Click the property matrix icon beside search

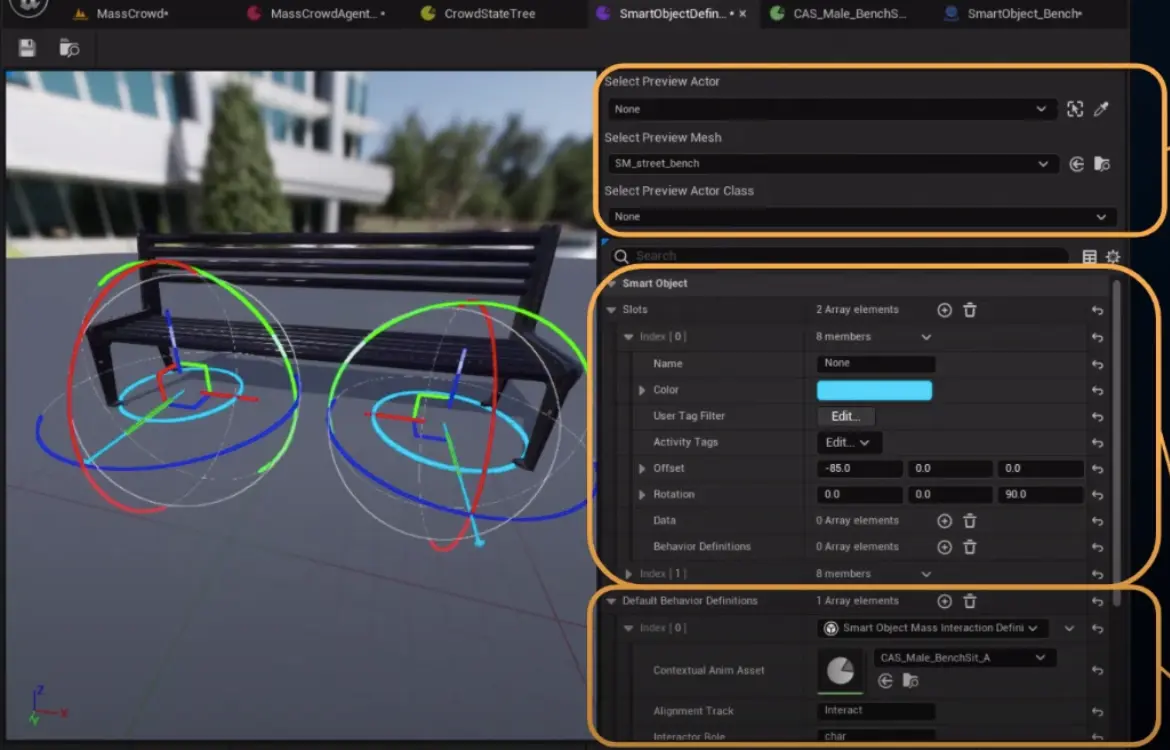point(1090,256)
